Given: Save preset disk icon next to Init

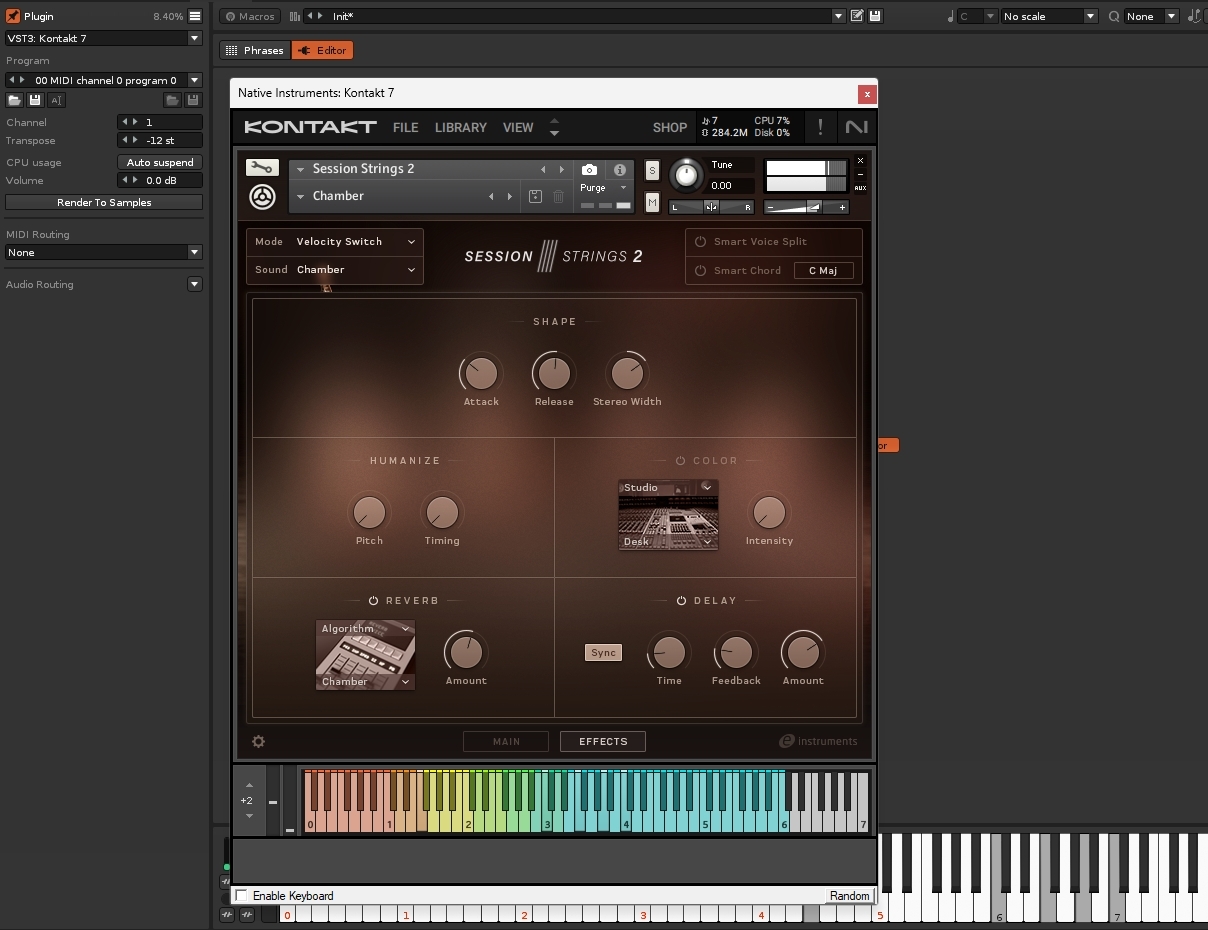Looking at the screenshot, I should click(875, 16).
